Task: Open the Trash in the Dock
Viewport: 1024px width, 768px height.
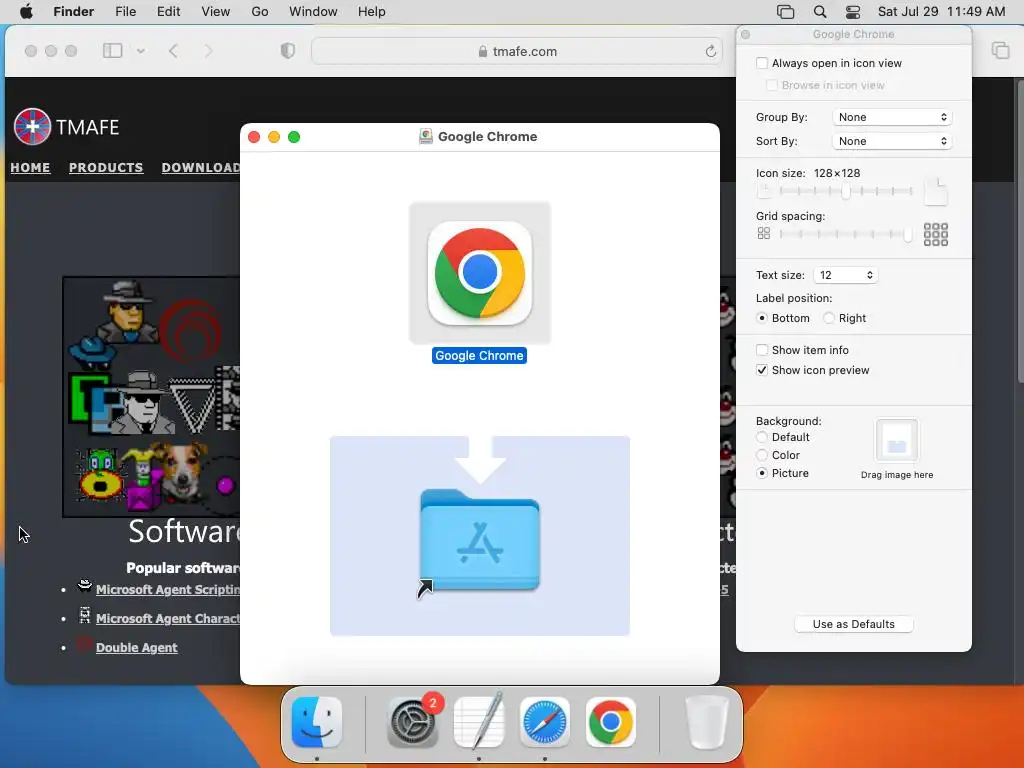Action: pos(707,722)
